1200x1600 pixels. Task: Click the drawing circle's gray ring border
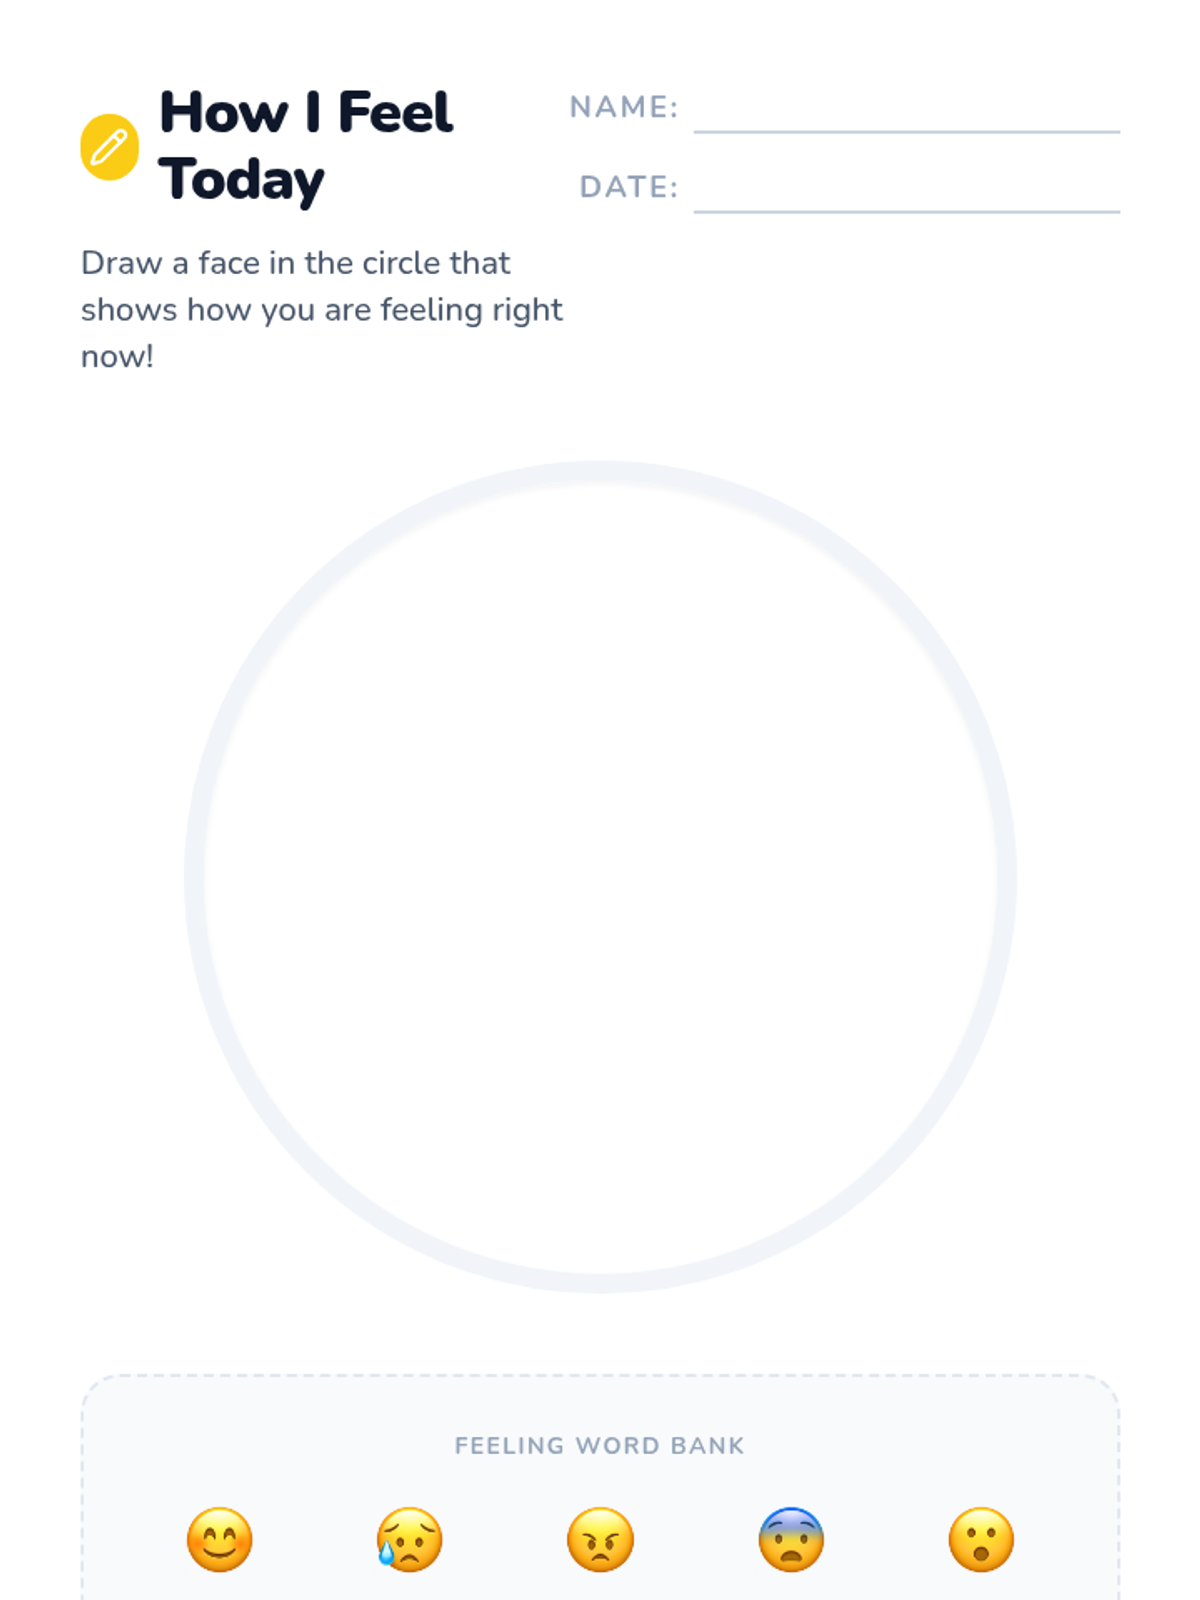[194, 877]
